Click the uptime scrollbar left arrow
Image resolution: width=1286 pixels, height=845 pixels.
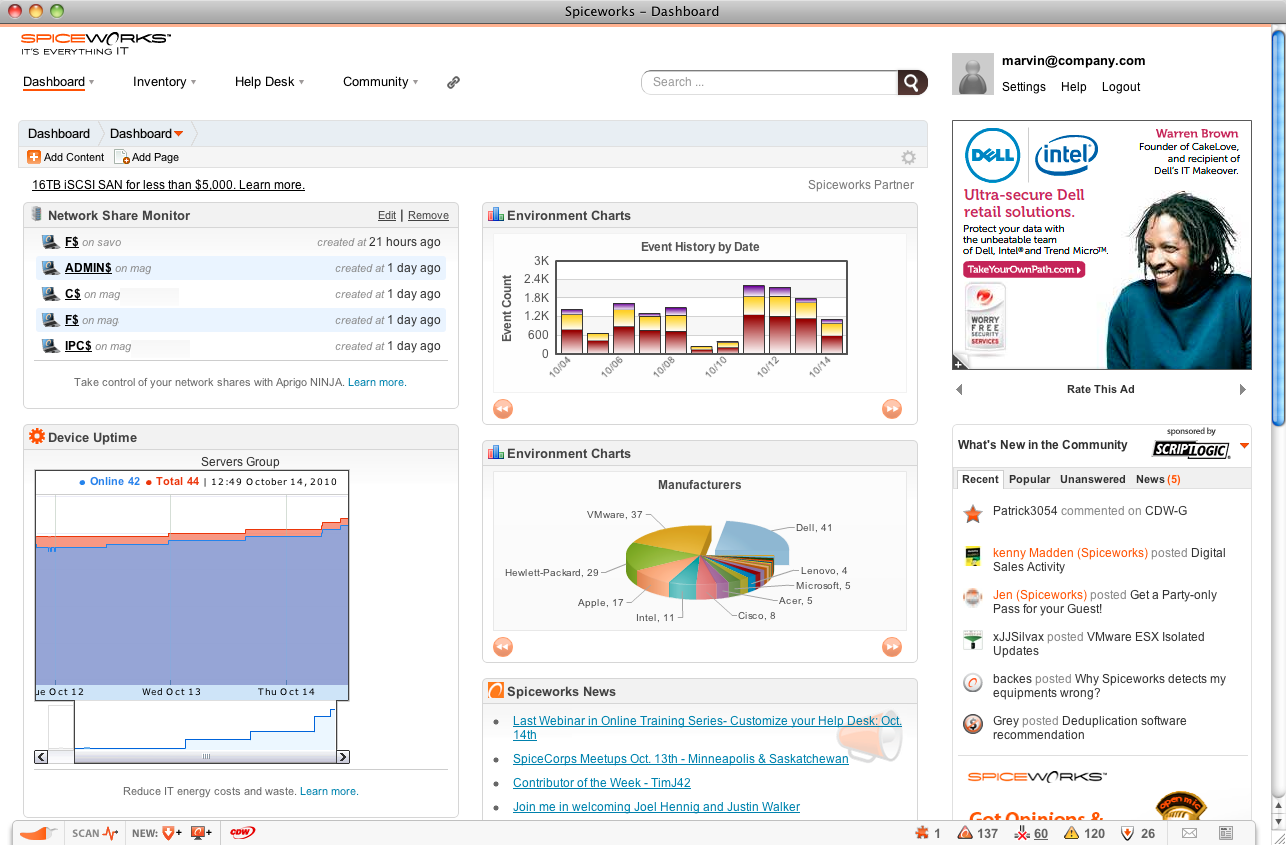pyautogui.click(x=41, y=757)
